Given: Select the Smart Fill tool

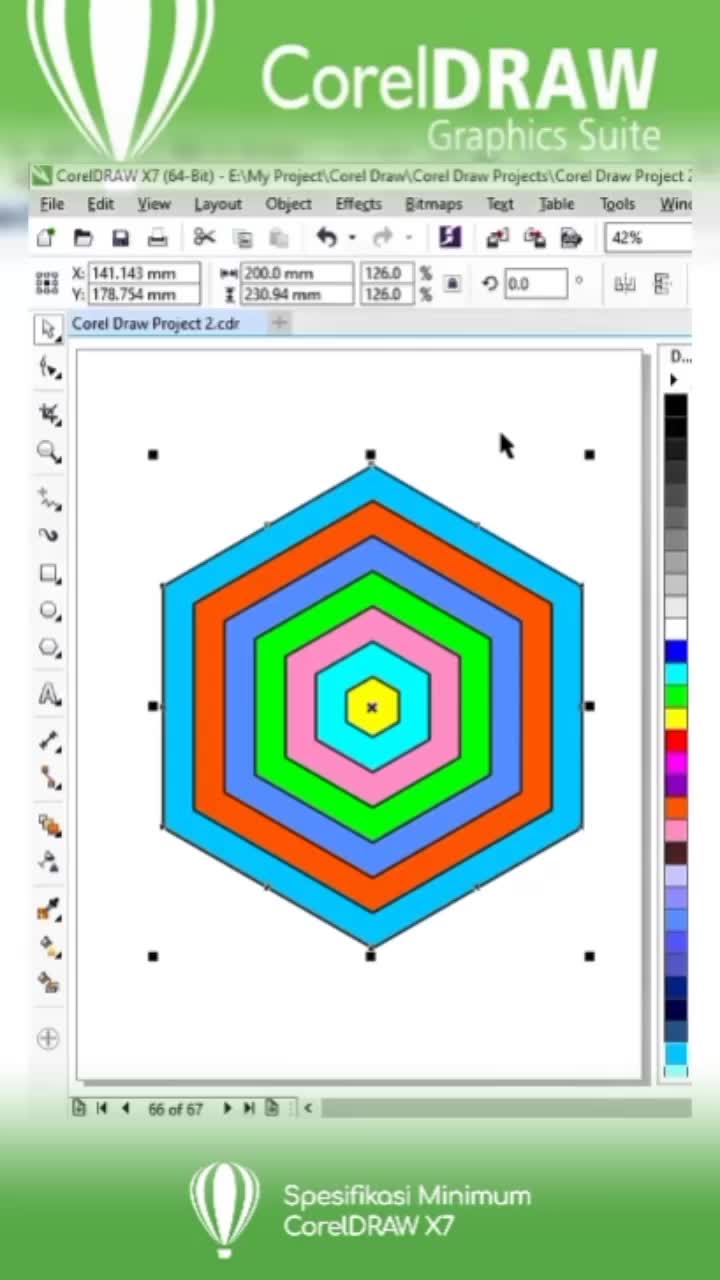Looking at the screenshot, I should (48, 981).
